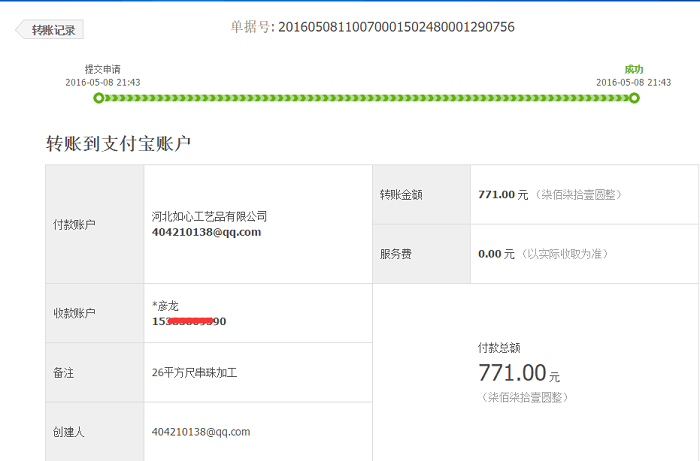Select creator email 404210138@qq.com in 创建人 row
This screenshot has width=700, height=461.
201,432
